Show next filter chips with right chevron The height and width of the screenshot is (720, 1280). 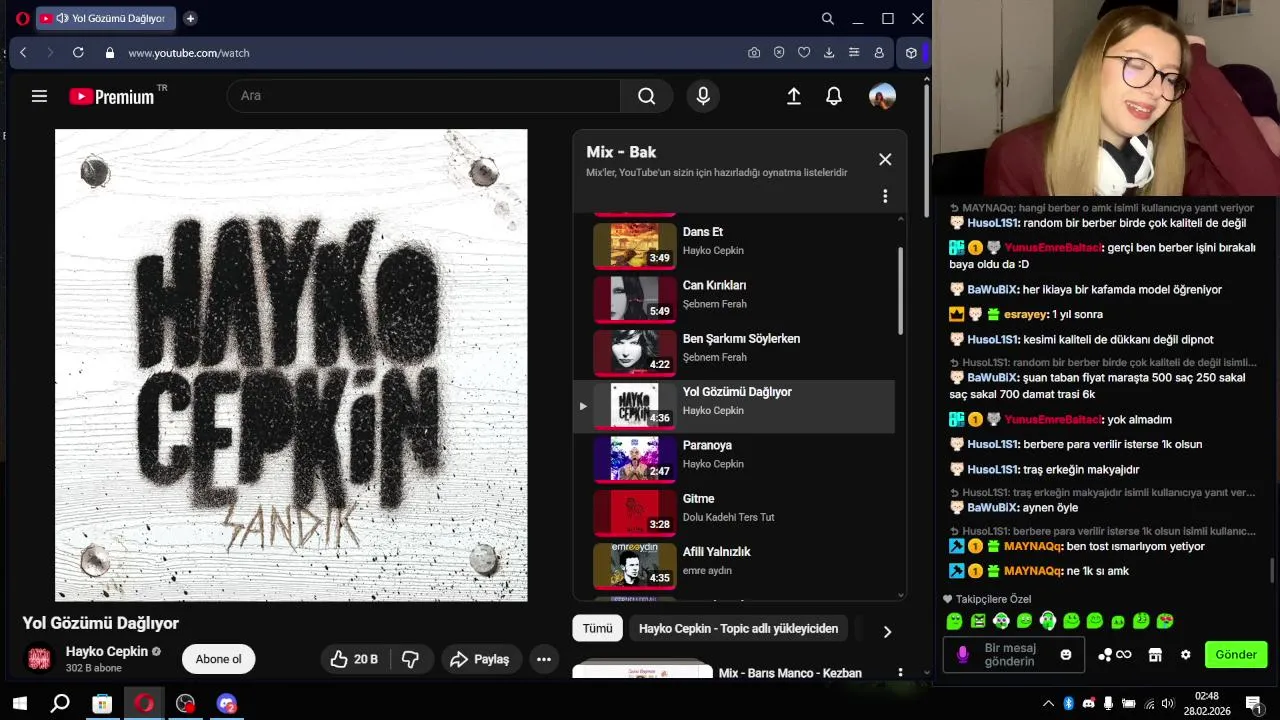click(887, 631)
